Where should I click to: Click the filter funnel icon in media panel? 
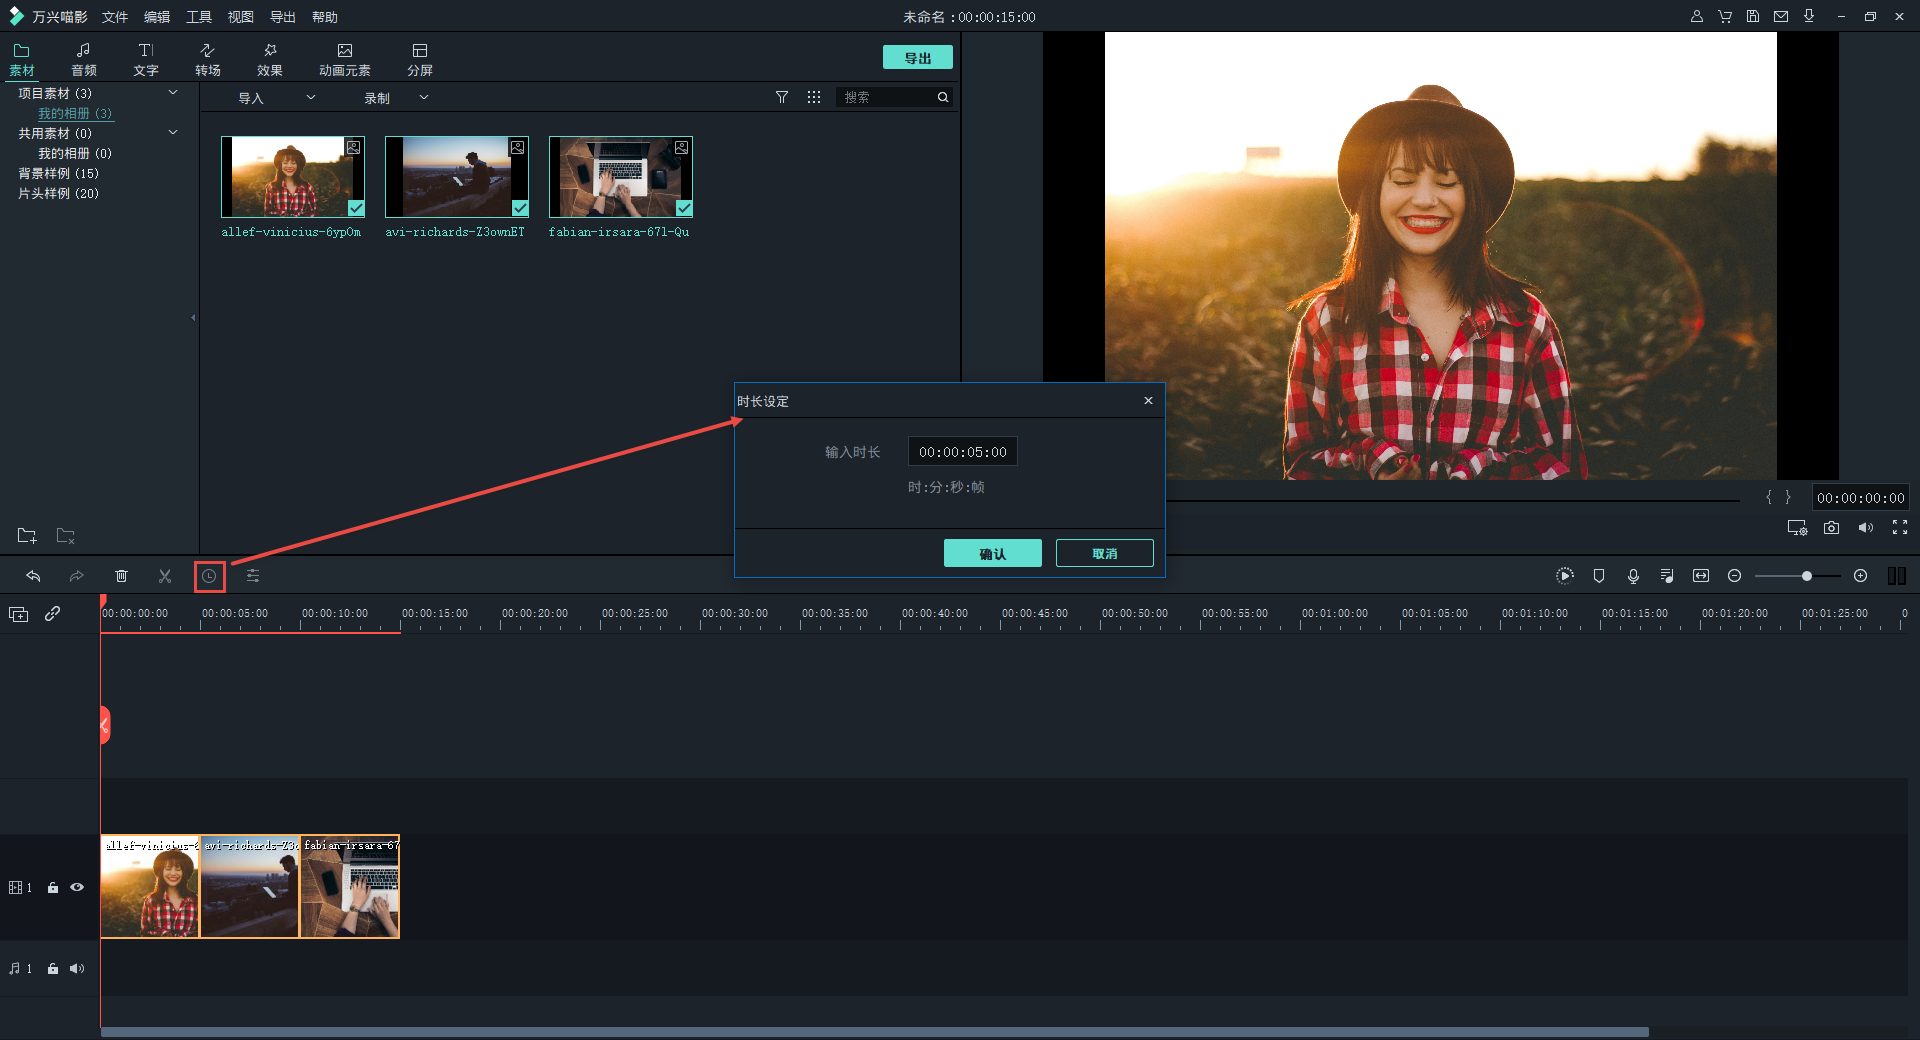click(x=782, y=97)
